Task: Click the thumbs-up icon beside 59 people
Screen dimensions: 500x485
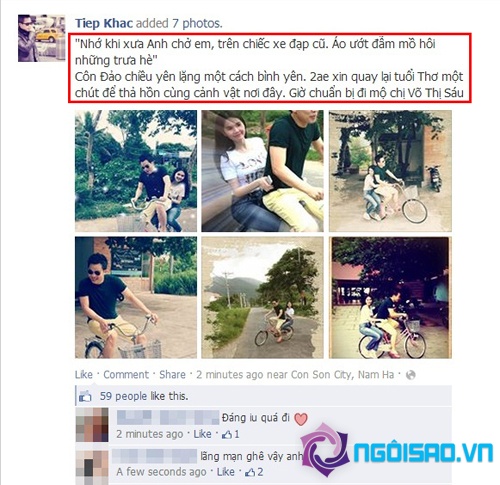Action: click(85, 396)
